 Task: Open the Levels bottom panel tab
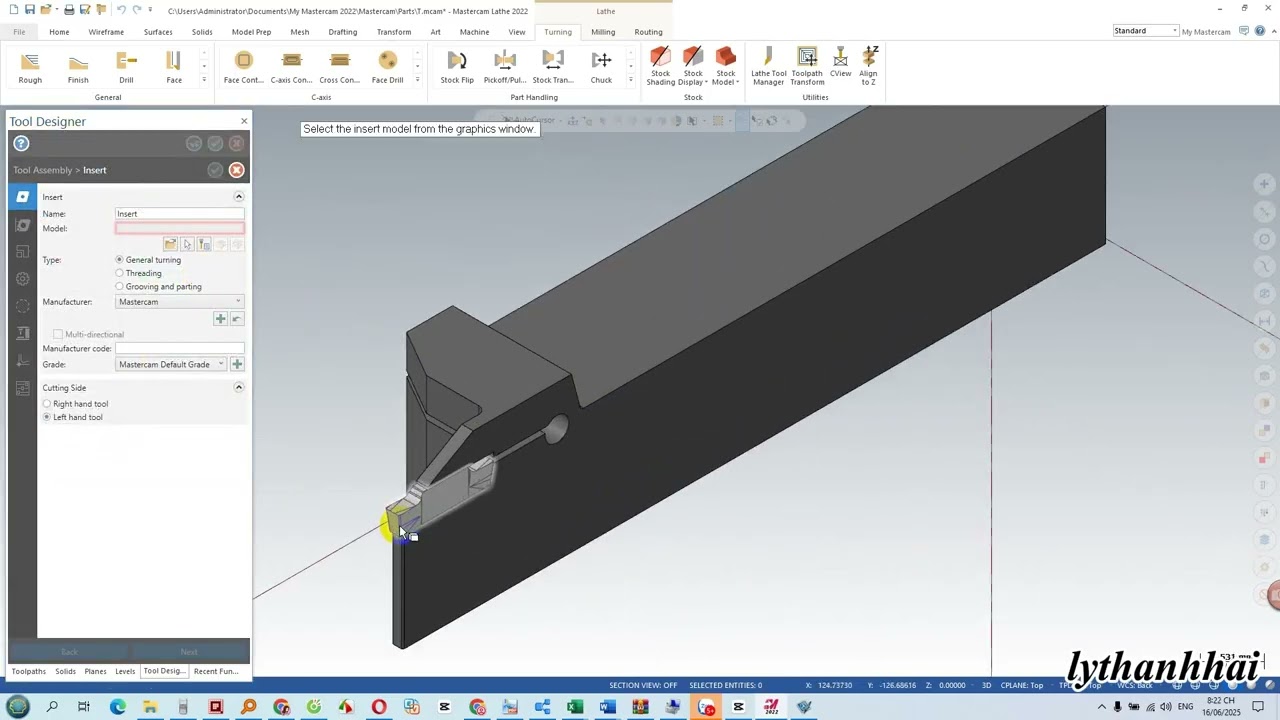point(125,671)
